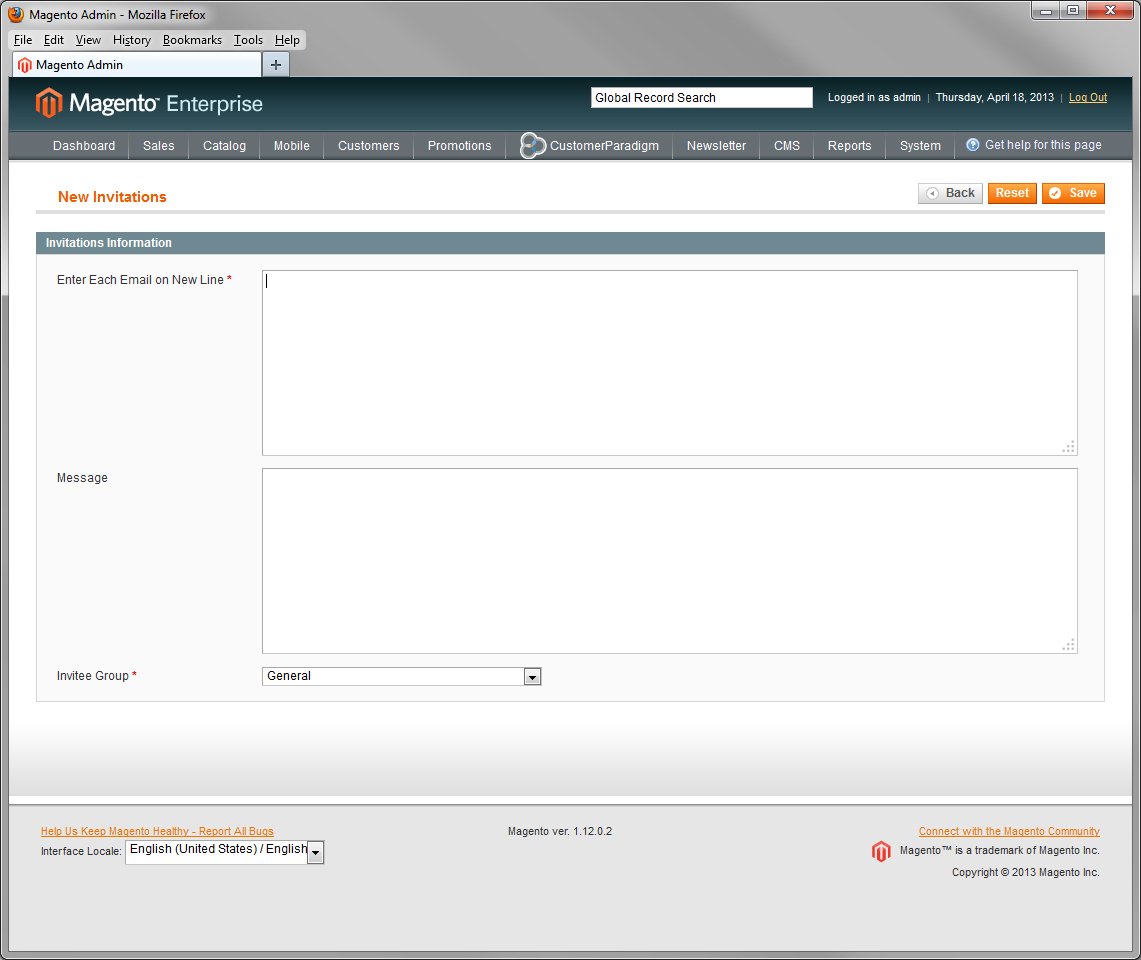Open the Interface Locale dropdown
The height and width of the screenshot is (960, 1141).
pos(315,852)
